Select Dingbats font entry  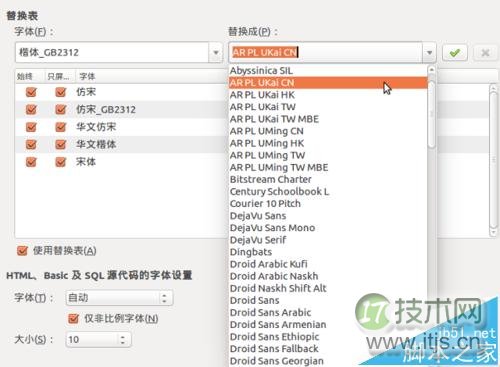coord(328,252)
